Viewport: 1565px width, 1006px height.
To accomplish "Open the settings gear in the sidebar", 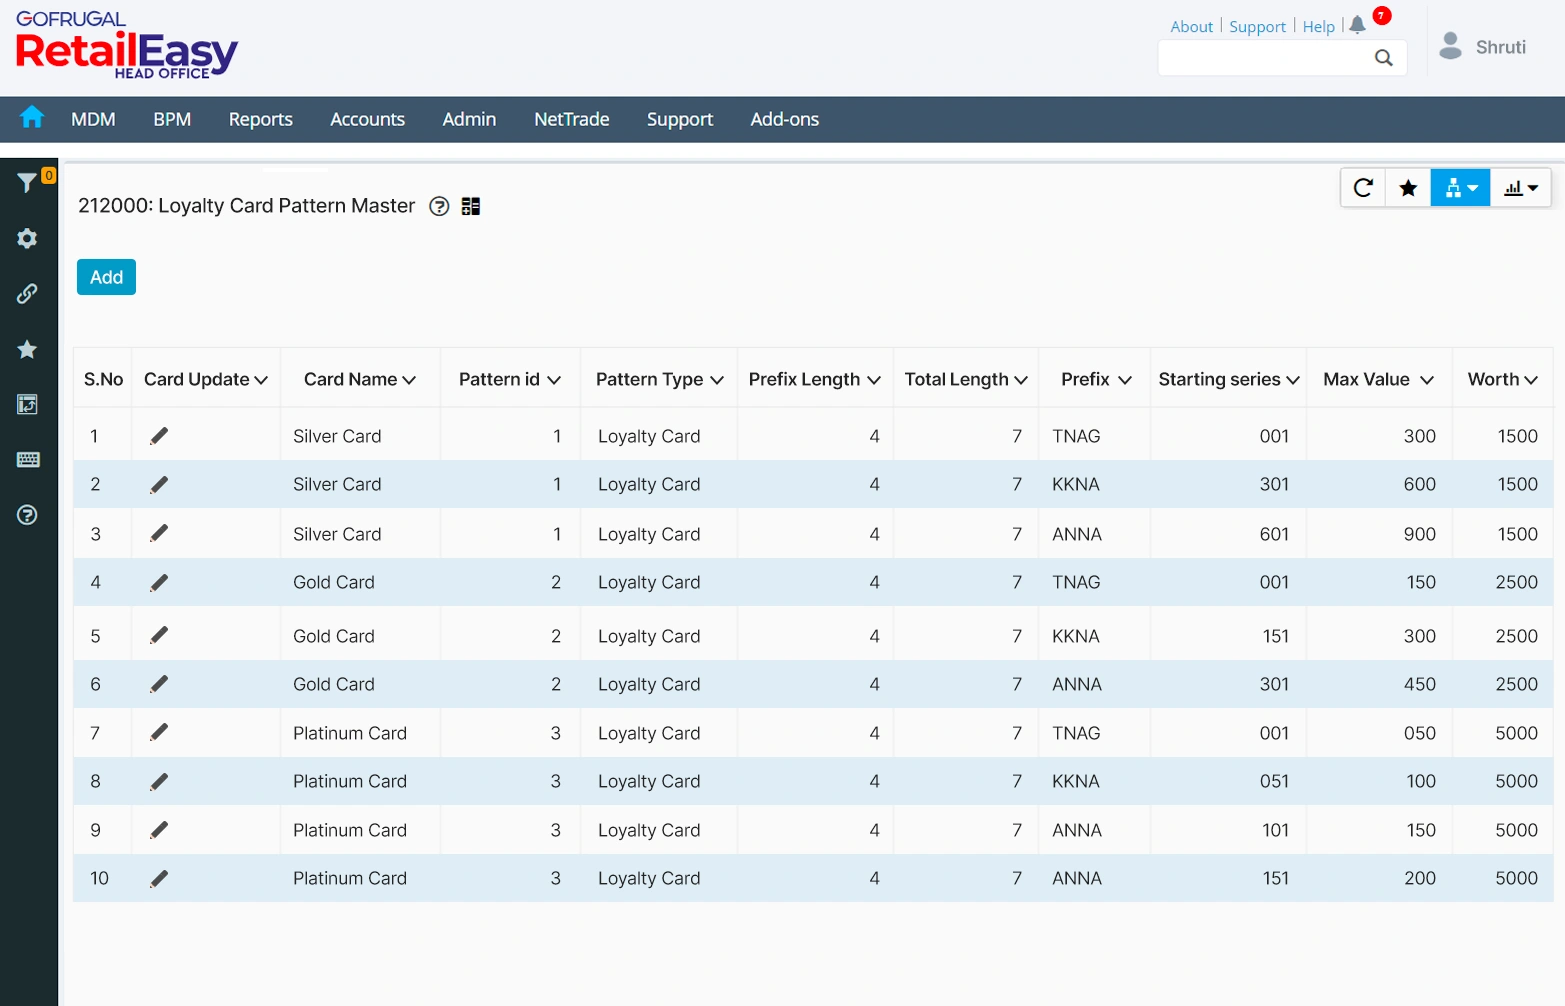I will tap(27, 238).
